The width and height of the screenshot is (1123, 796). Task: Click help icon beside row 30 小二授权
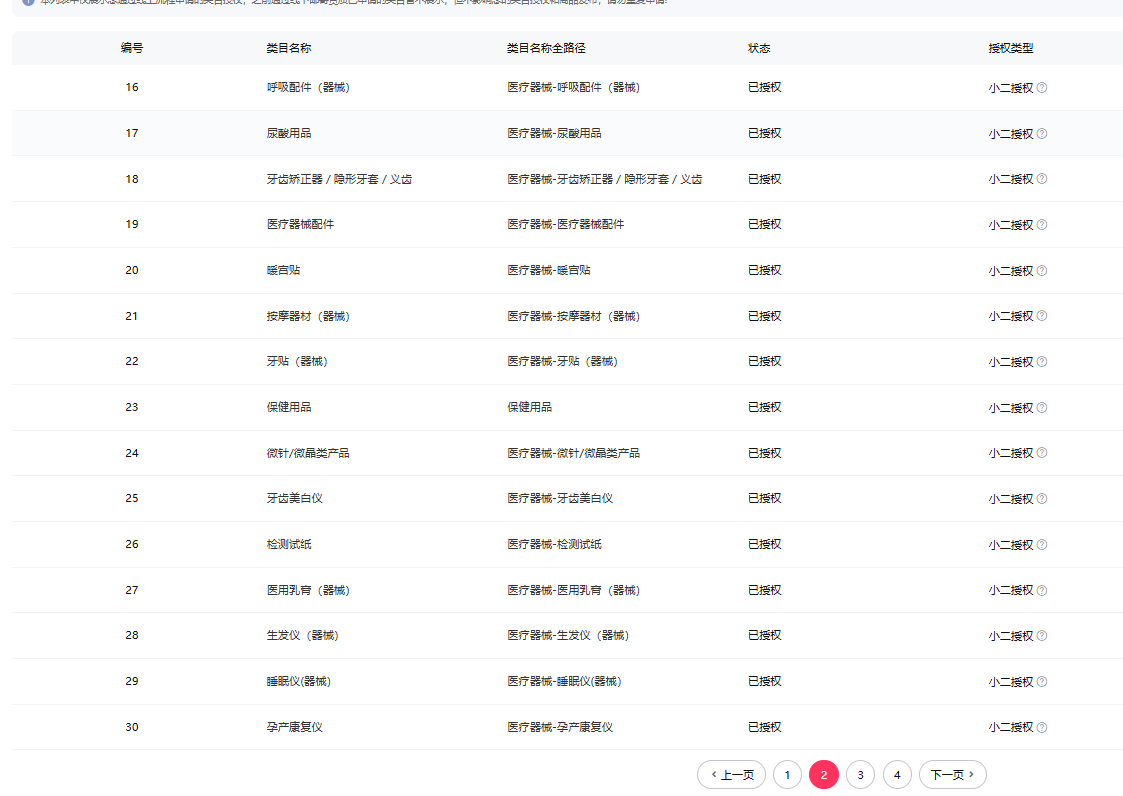click(1042, 727)
